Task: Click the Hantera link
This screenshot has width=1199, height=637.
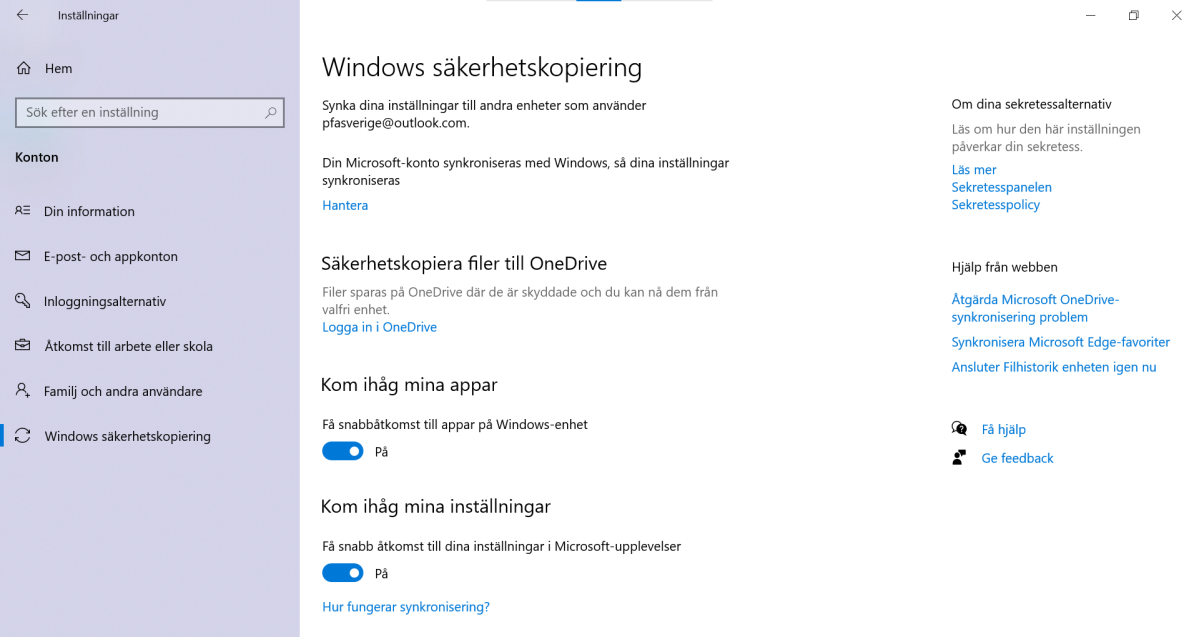Action: (345, 205)
